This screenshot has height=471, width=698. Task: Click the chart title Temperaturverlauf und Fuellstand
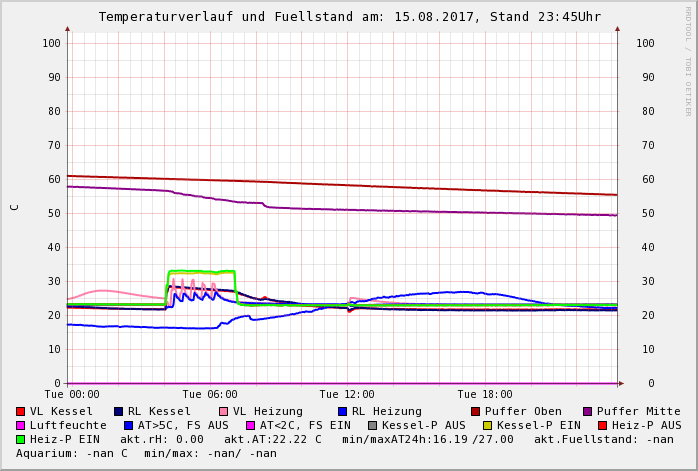click(x=349, y=17)
